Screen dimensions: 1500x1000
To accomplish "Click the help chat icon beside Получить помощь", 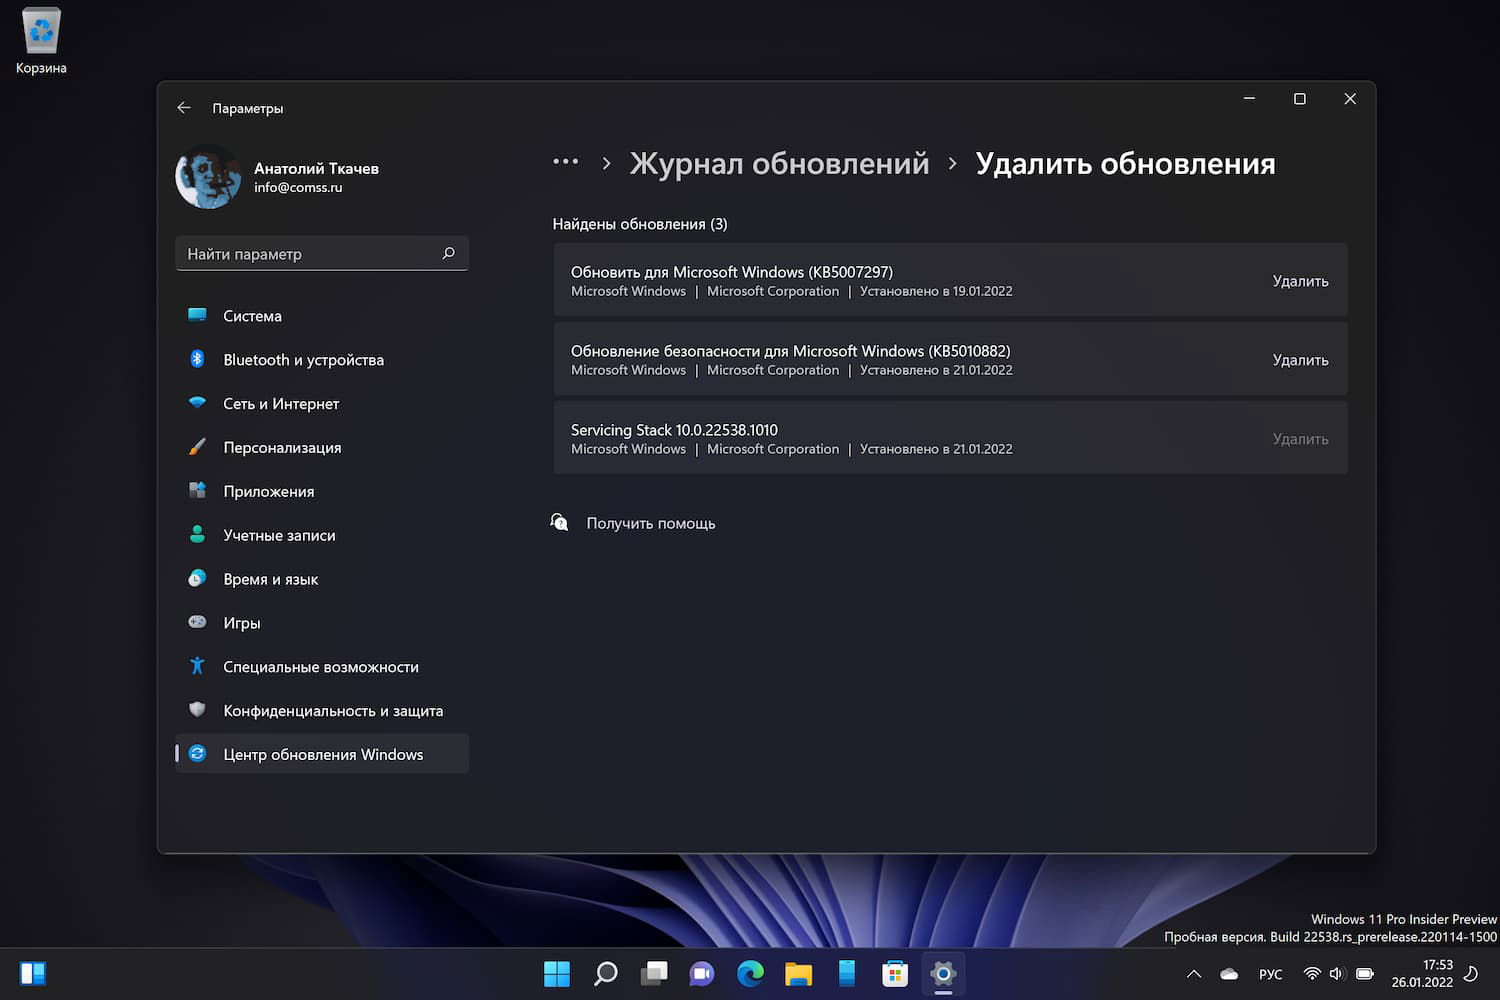I will click(560, 522).
